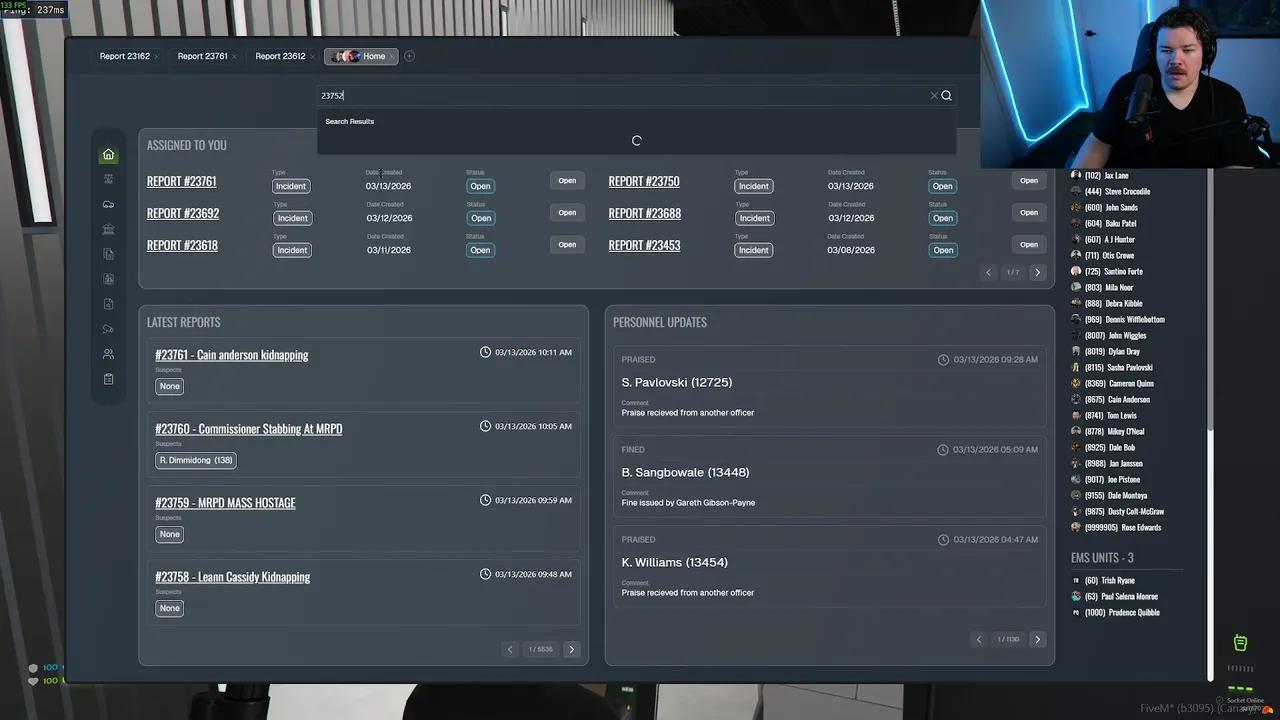Open the personnel people sidebar icon

109,354
